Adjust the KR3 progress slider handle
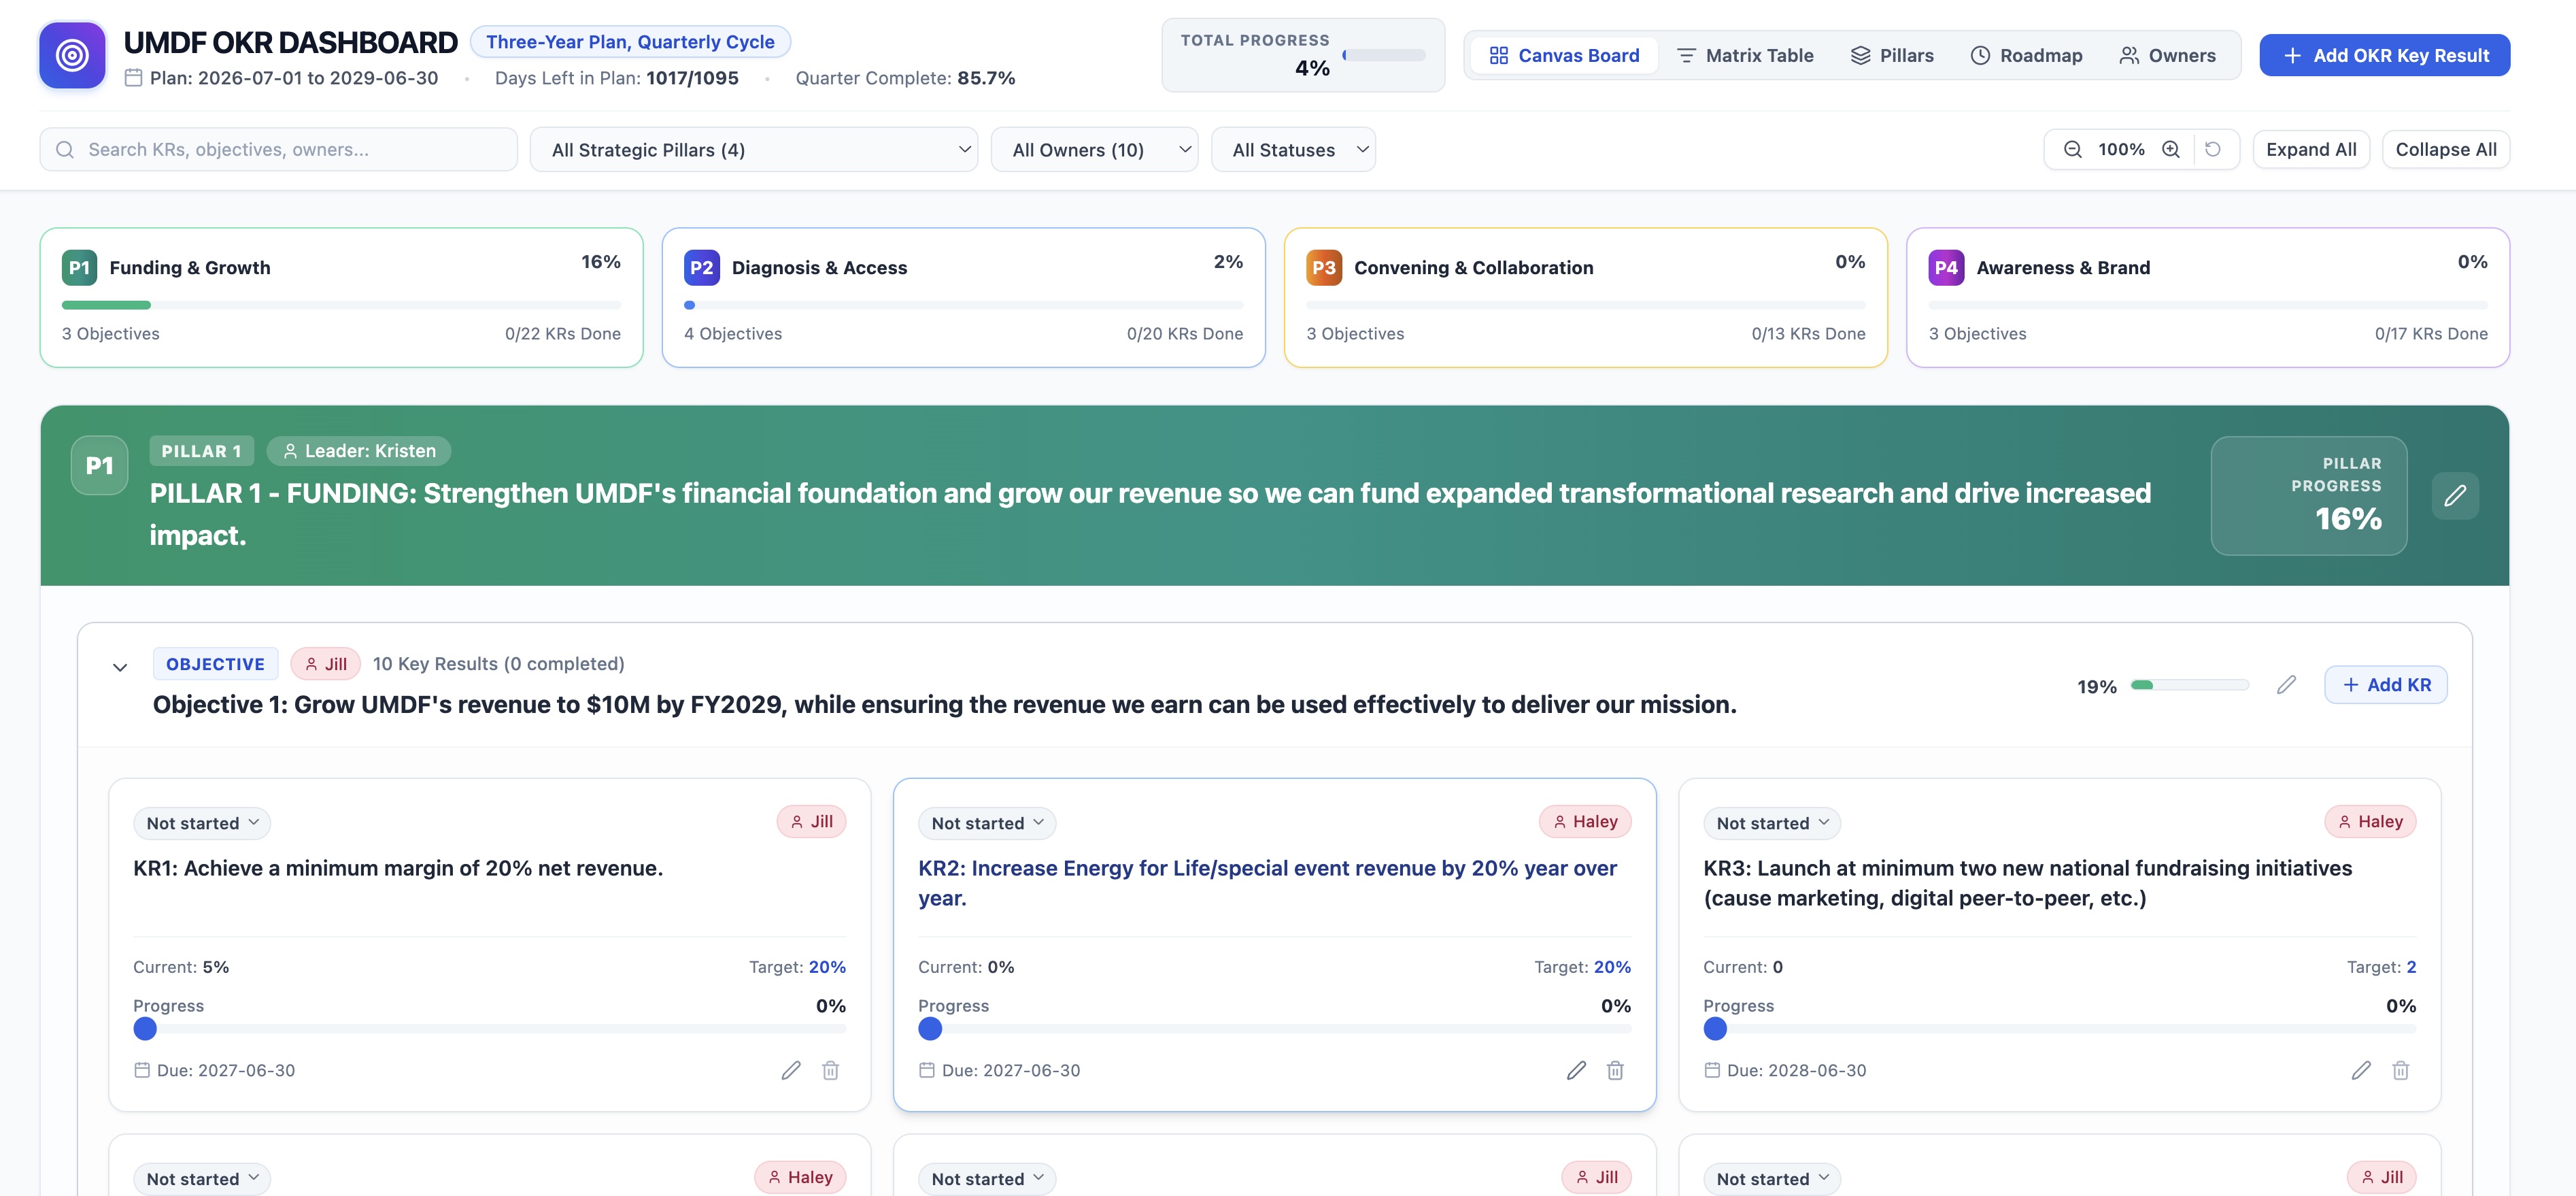The width and height of the screenshot is (2576, 1196). 1715,1029
